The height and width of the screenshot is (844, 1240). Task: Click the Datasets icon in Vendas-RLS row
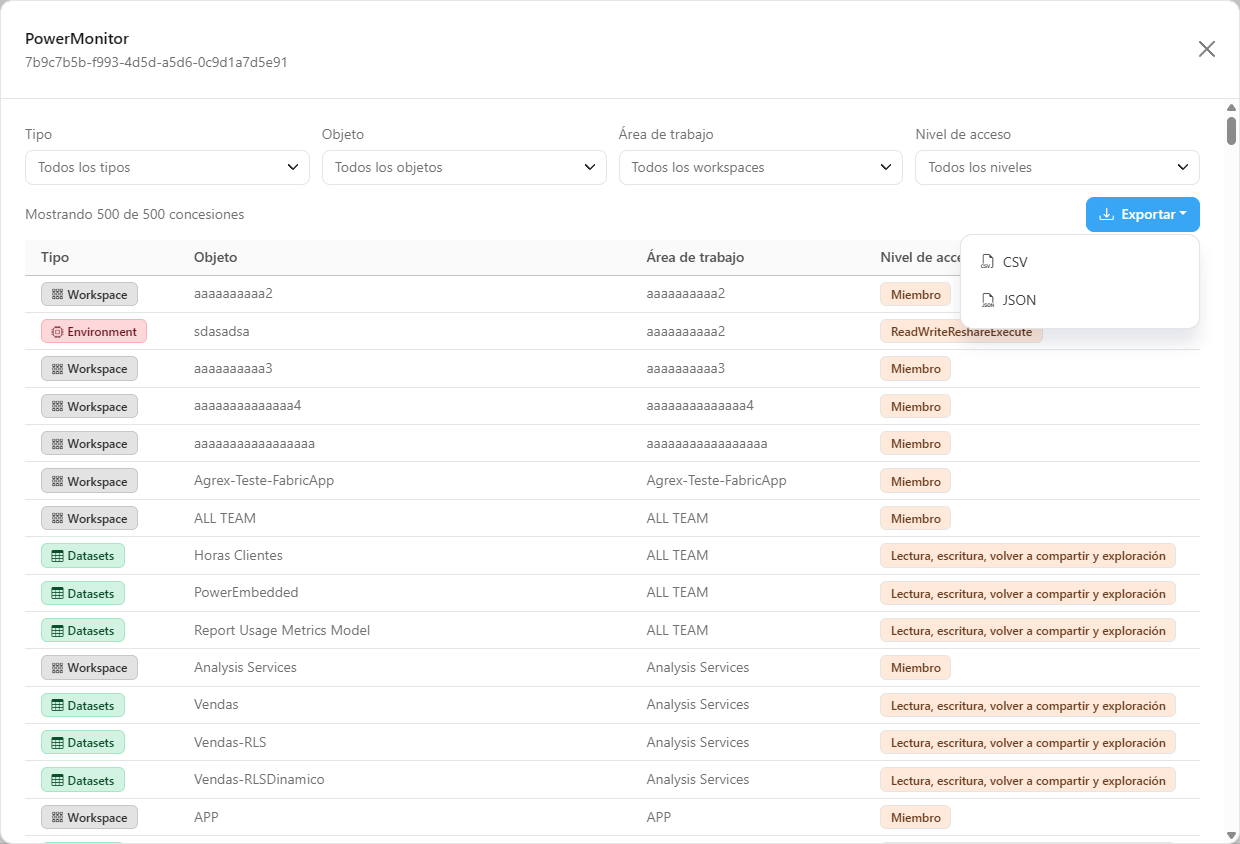point(57,743)
